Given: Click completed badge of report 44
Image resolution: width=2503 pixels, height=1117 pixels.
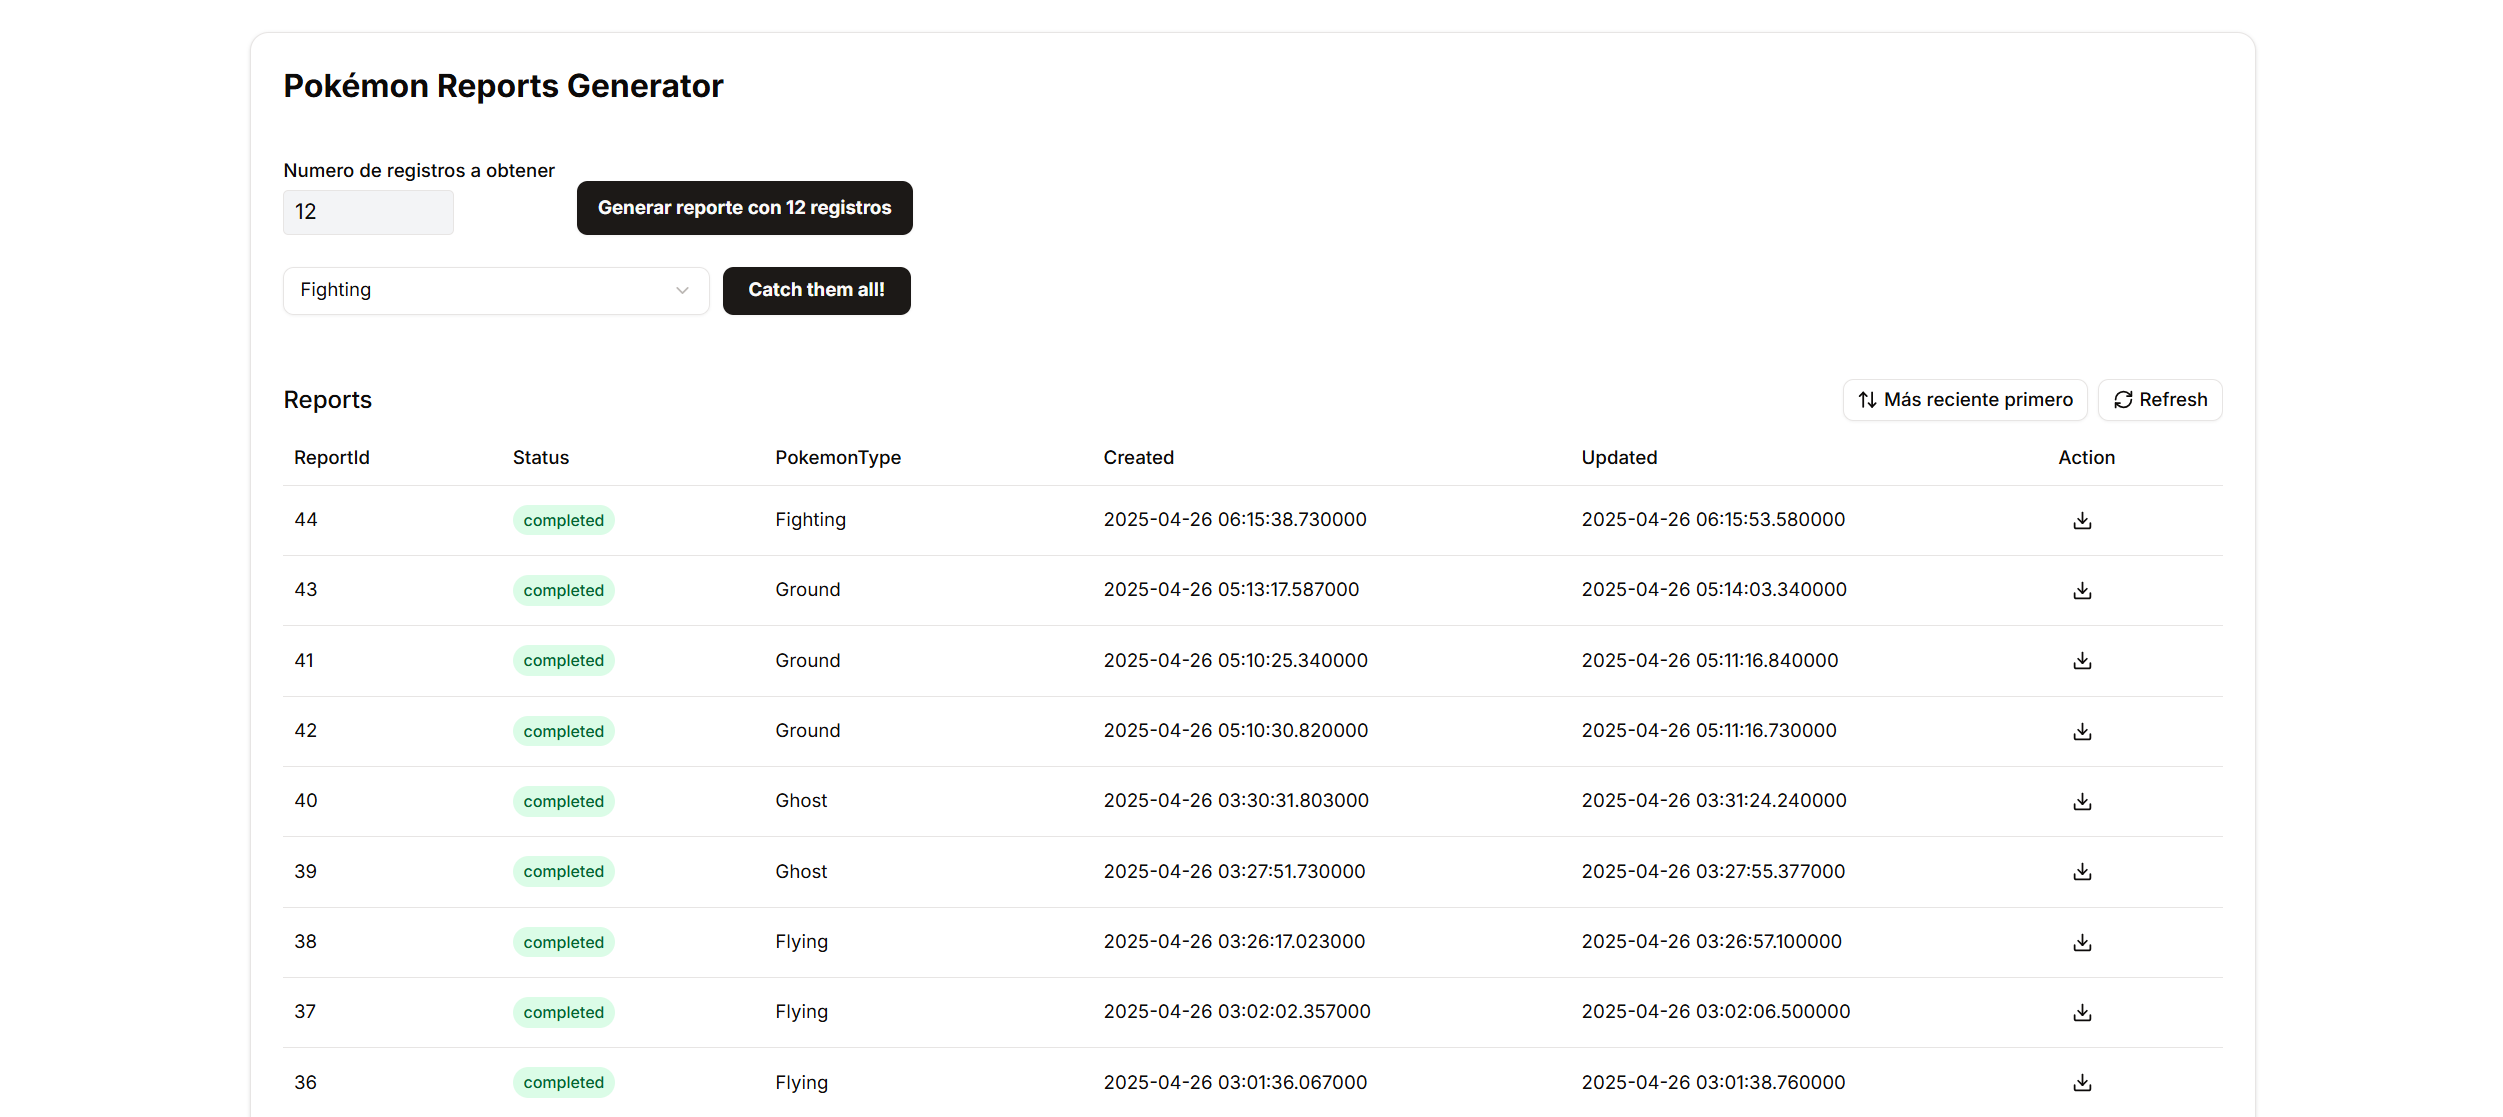Looking at the screenshot, I should click(x=563, y=521).
